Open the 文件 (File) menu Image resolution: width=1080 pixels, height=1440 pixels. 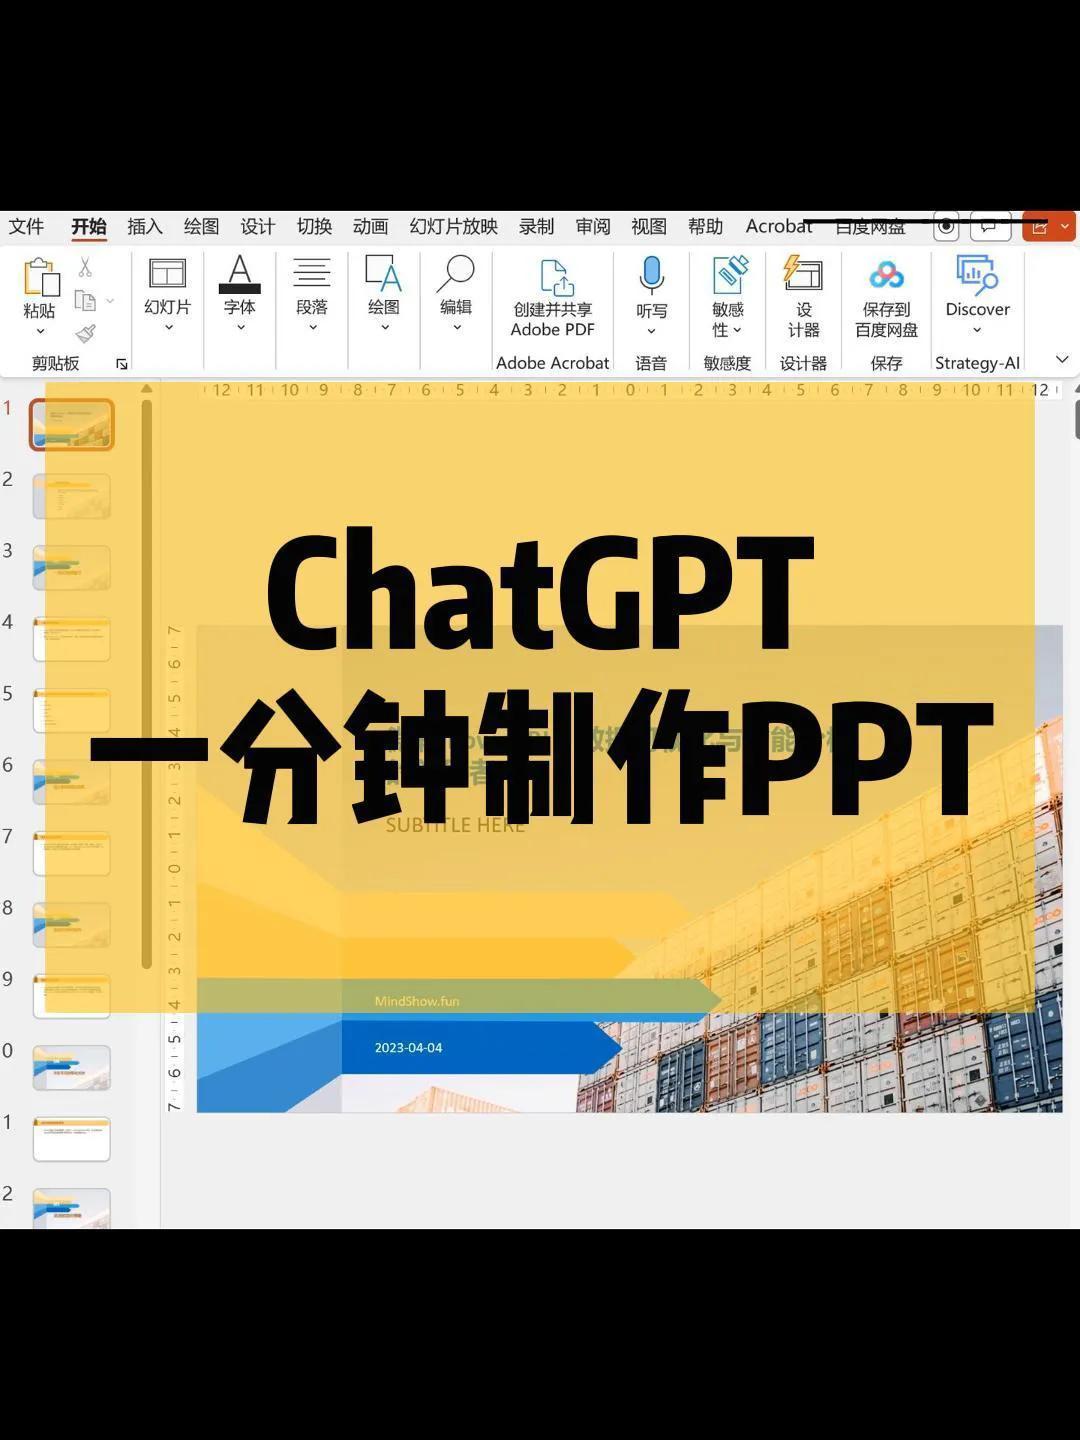click(26, 227)
